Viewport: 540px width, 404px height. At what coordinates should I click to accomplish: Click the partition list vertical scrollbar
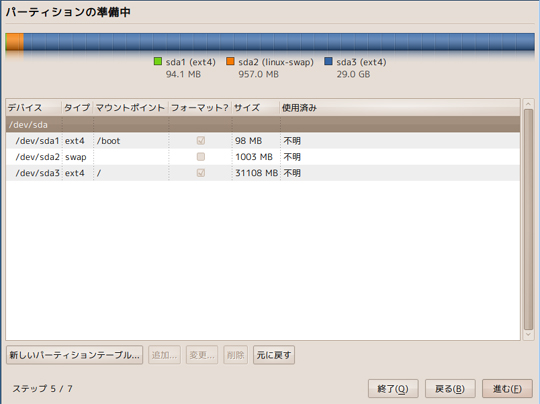click(528, 219)
